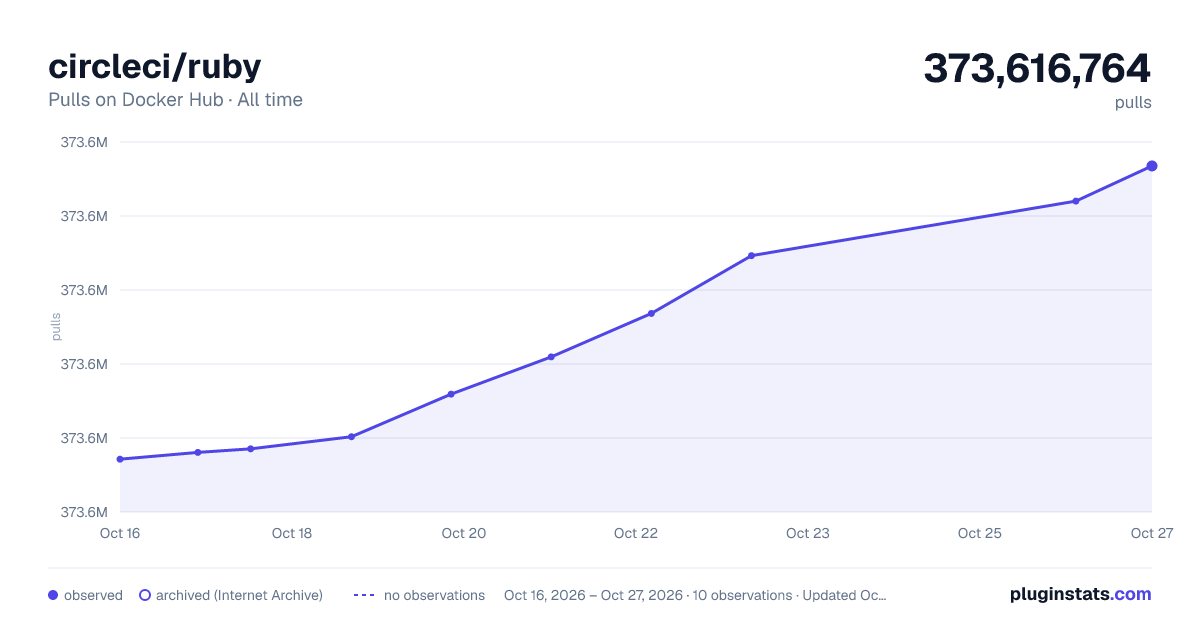Click the Oct 25 x-axis label

click(980, 533)
